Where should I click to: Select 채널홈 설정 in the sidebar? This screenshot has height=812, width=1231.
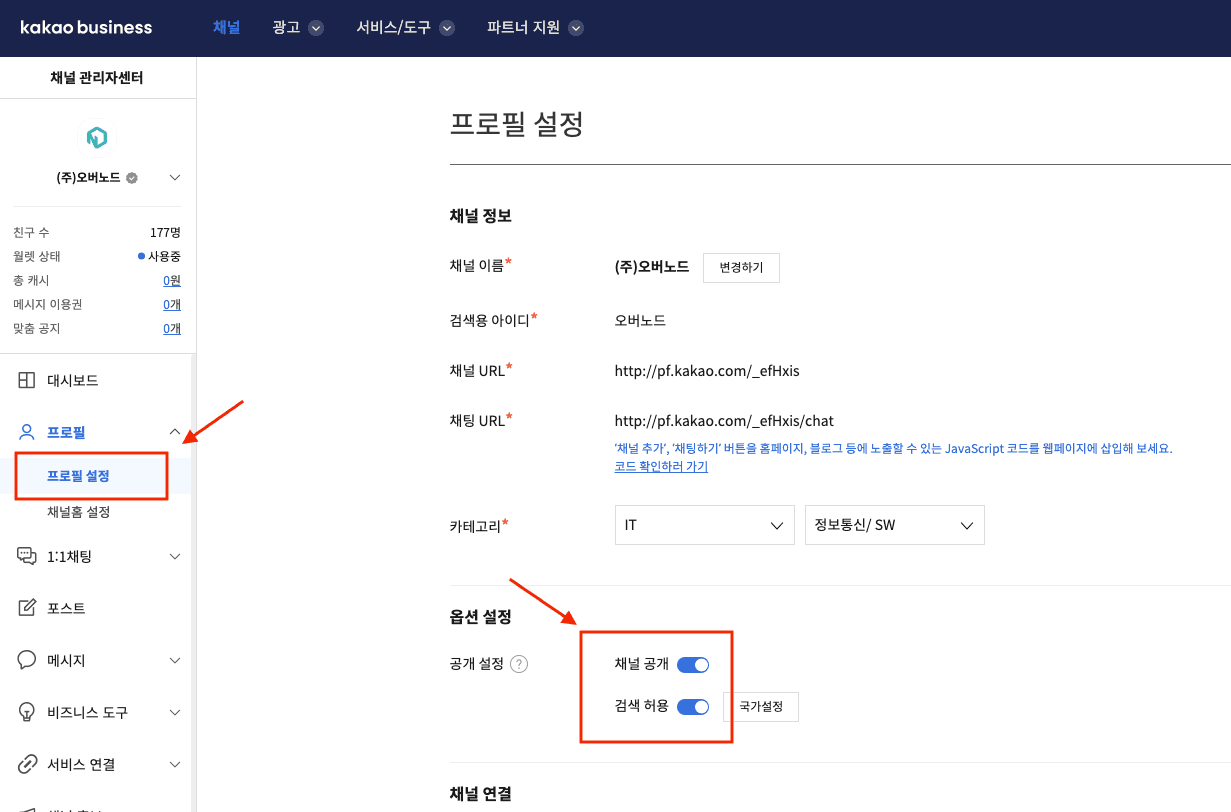(x=79, y=512)
